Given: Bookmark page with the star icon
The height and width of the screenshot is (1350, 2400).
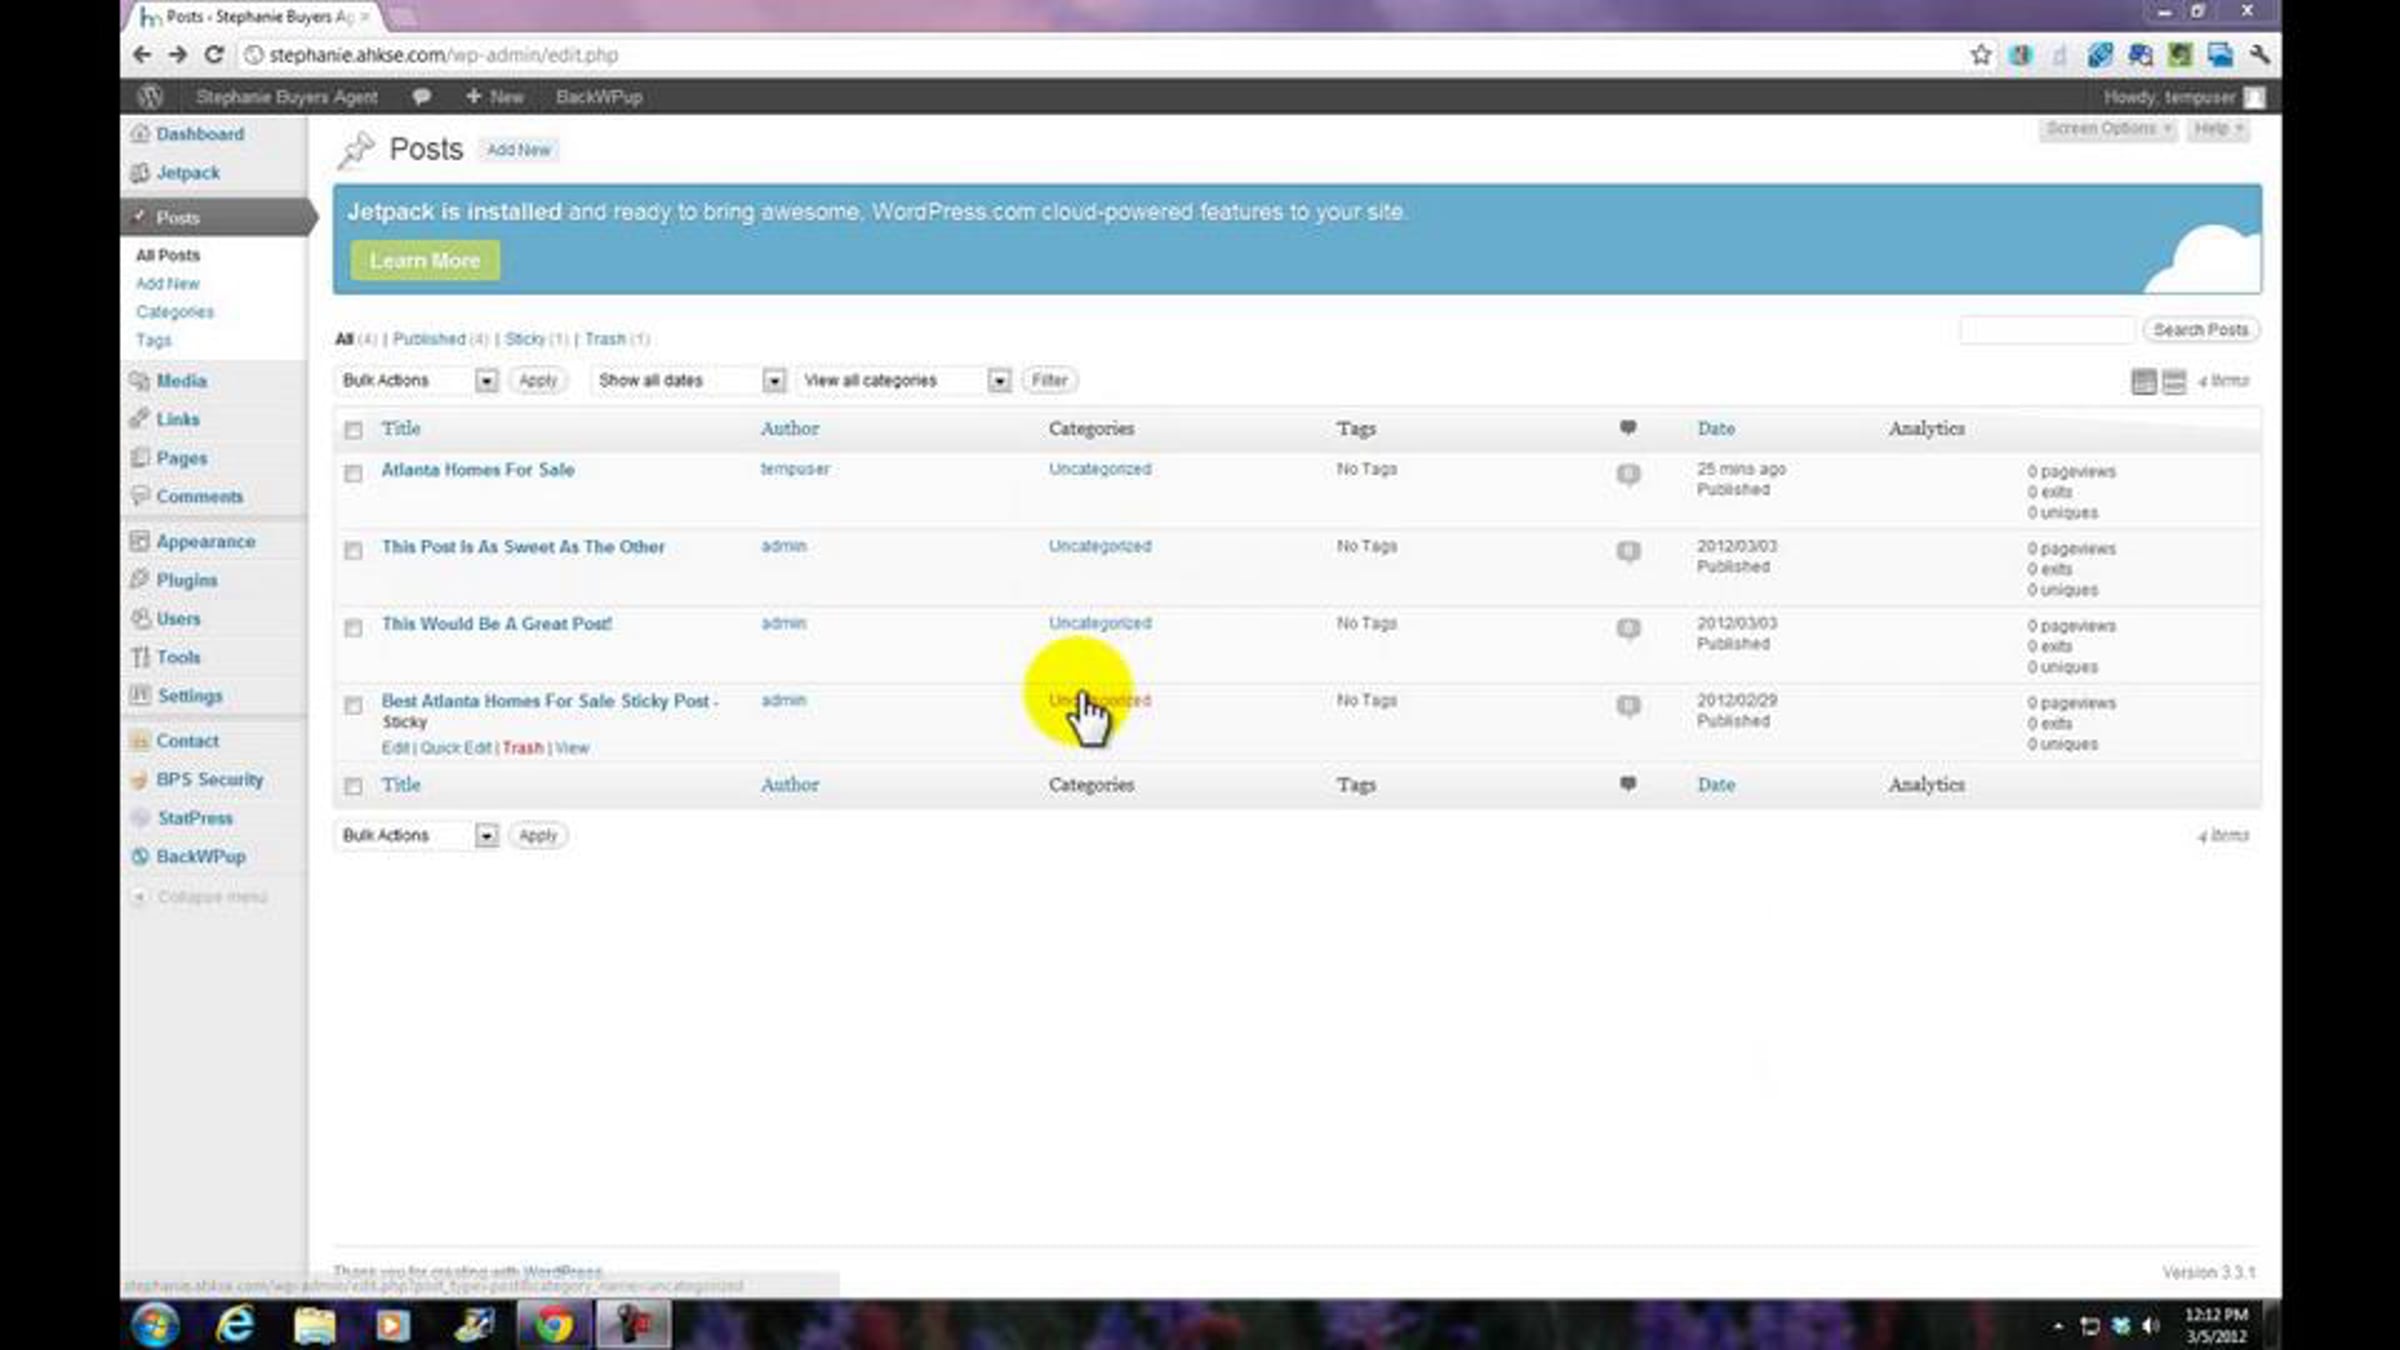Looking at the screenshot, I should point(1980,55).
